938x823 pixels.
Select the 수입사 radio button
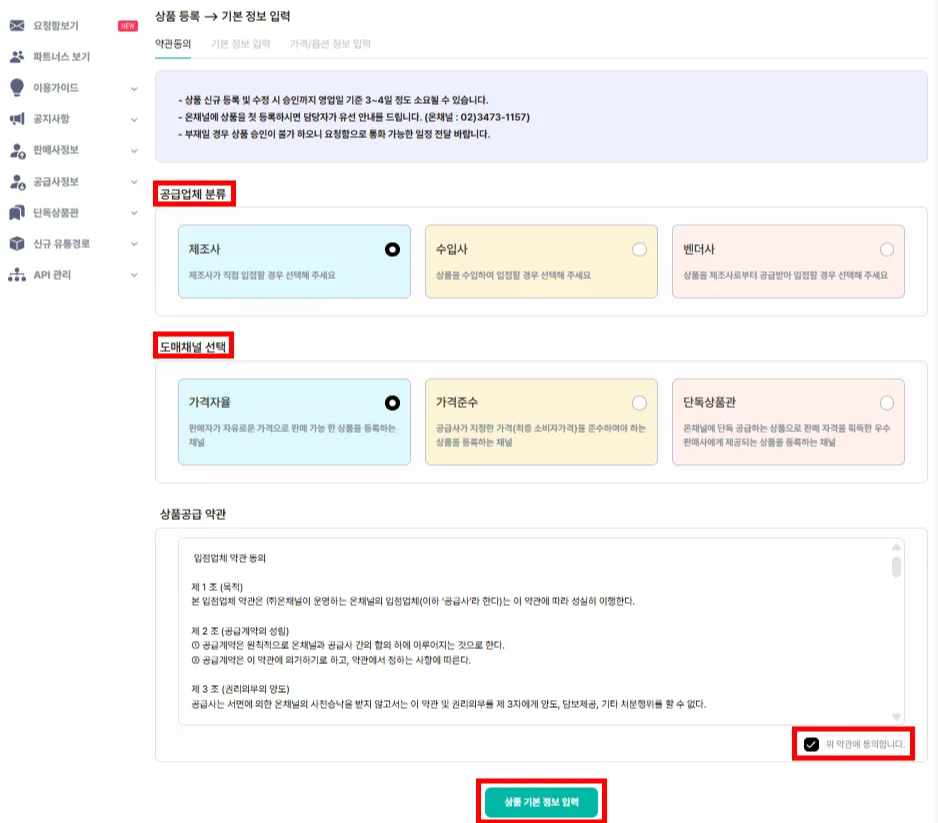[639, 249]
